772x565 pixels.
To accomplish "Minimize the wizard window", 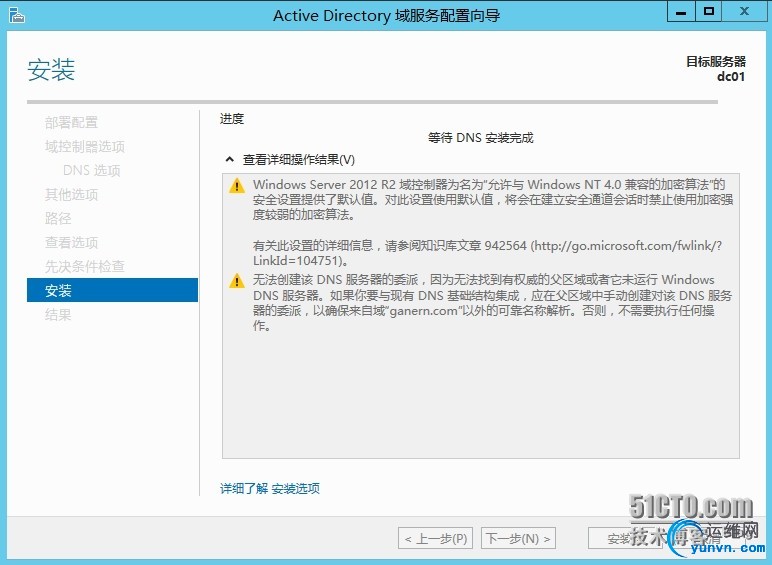I will 681,12.
